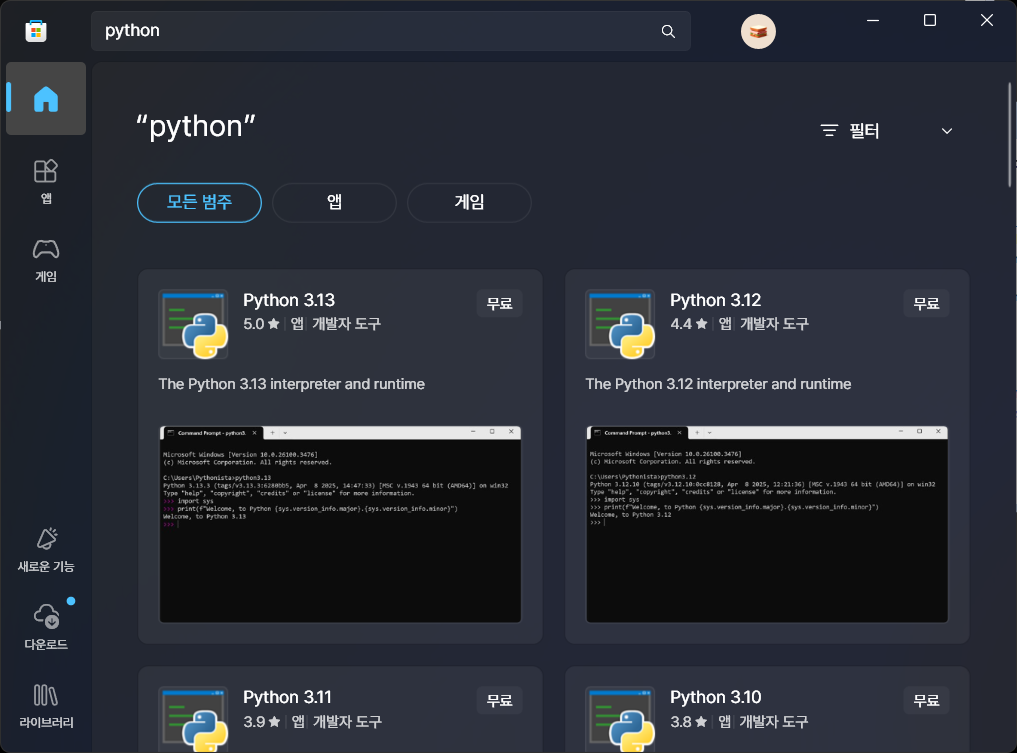
Task: Click the Python 3.10 app icon
Action: 620,719
